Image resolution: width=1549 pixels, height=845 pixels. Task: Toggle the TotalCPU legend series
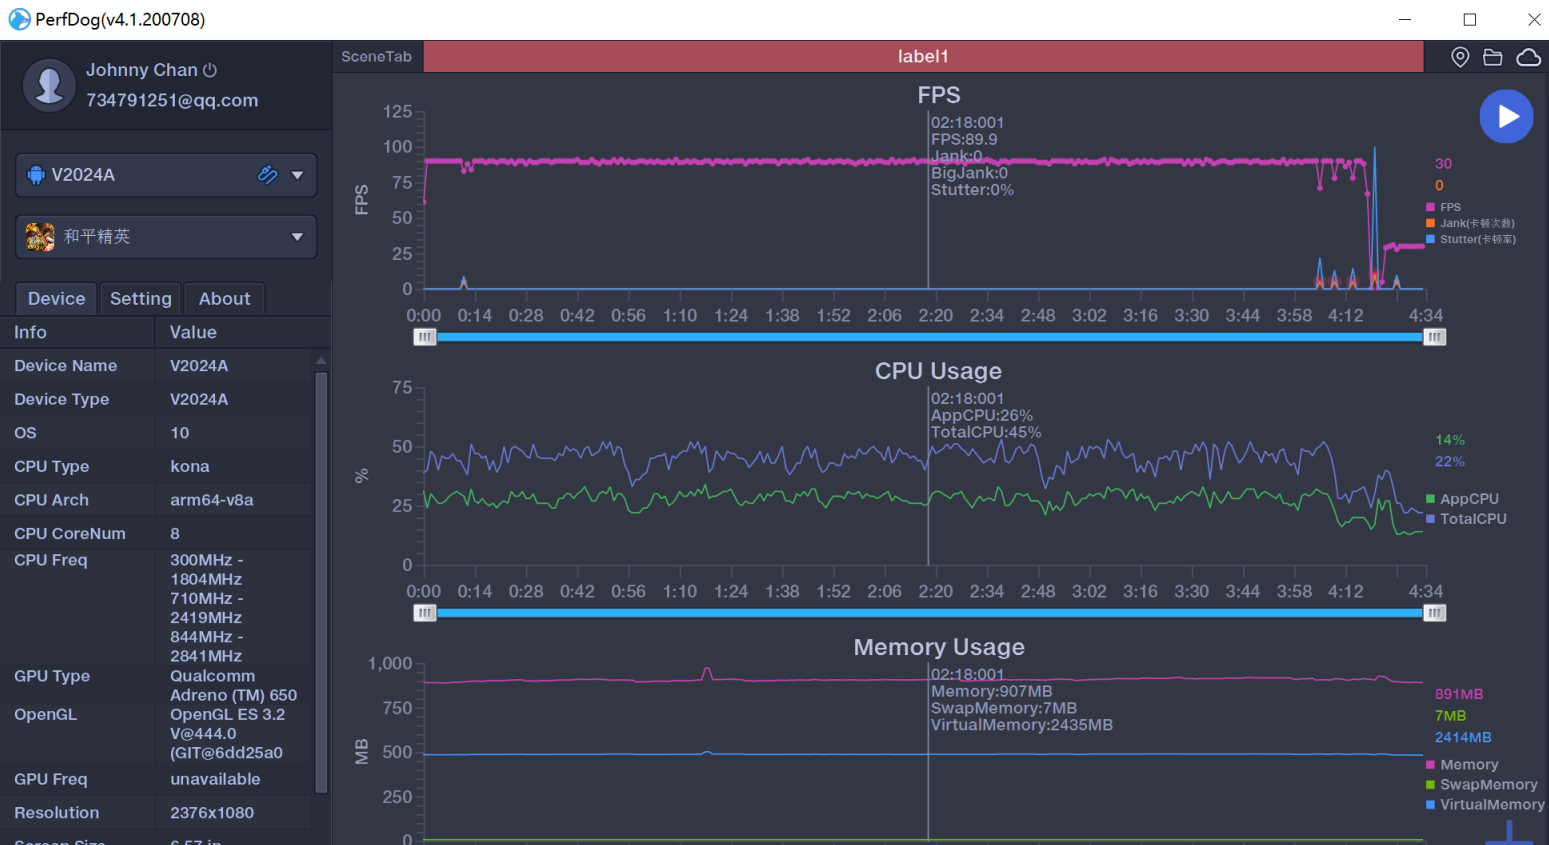[1472, 519]
